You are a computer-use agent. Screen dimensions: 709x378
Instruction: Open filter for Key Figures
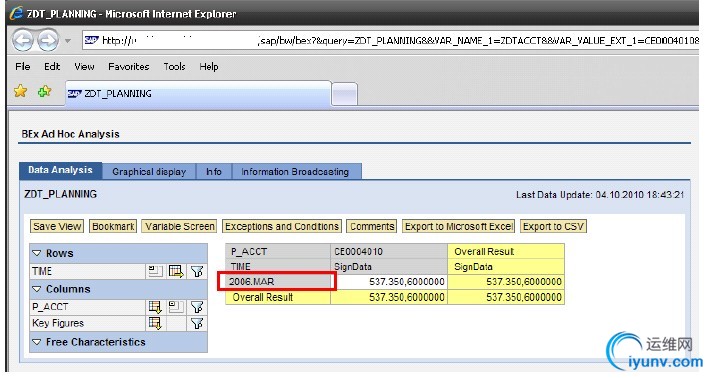(x=197, y=323)
